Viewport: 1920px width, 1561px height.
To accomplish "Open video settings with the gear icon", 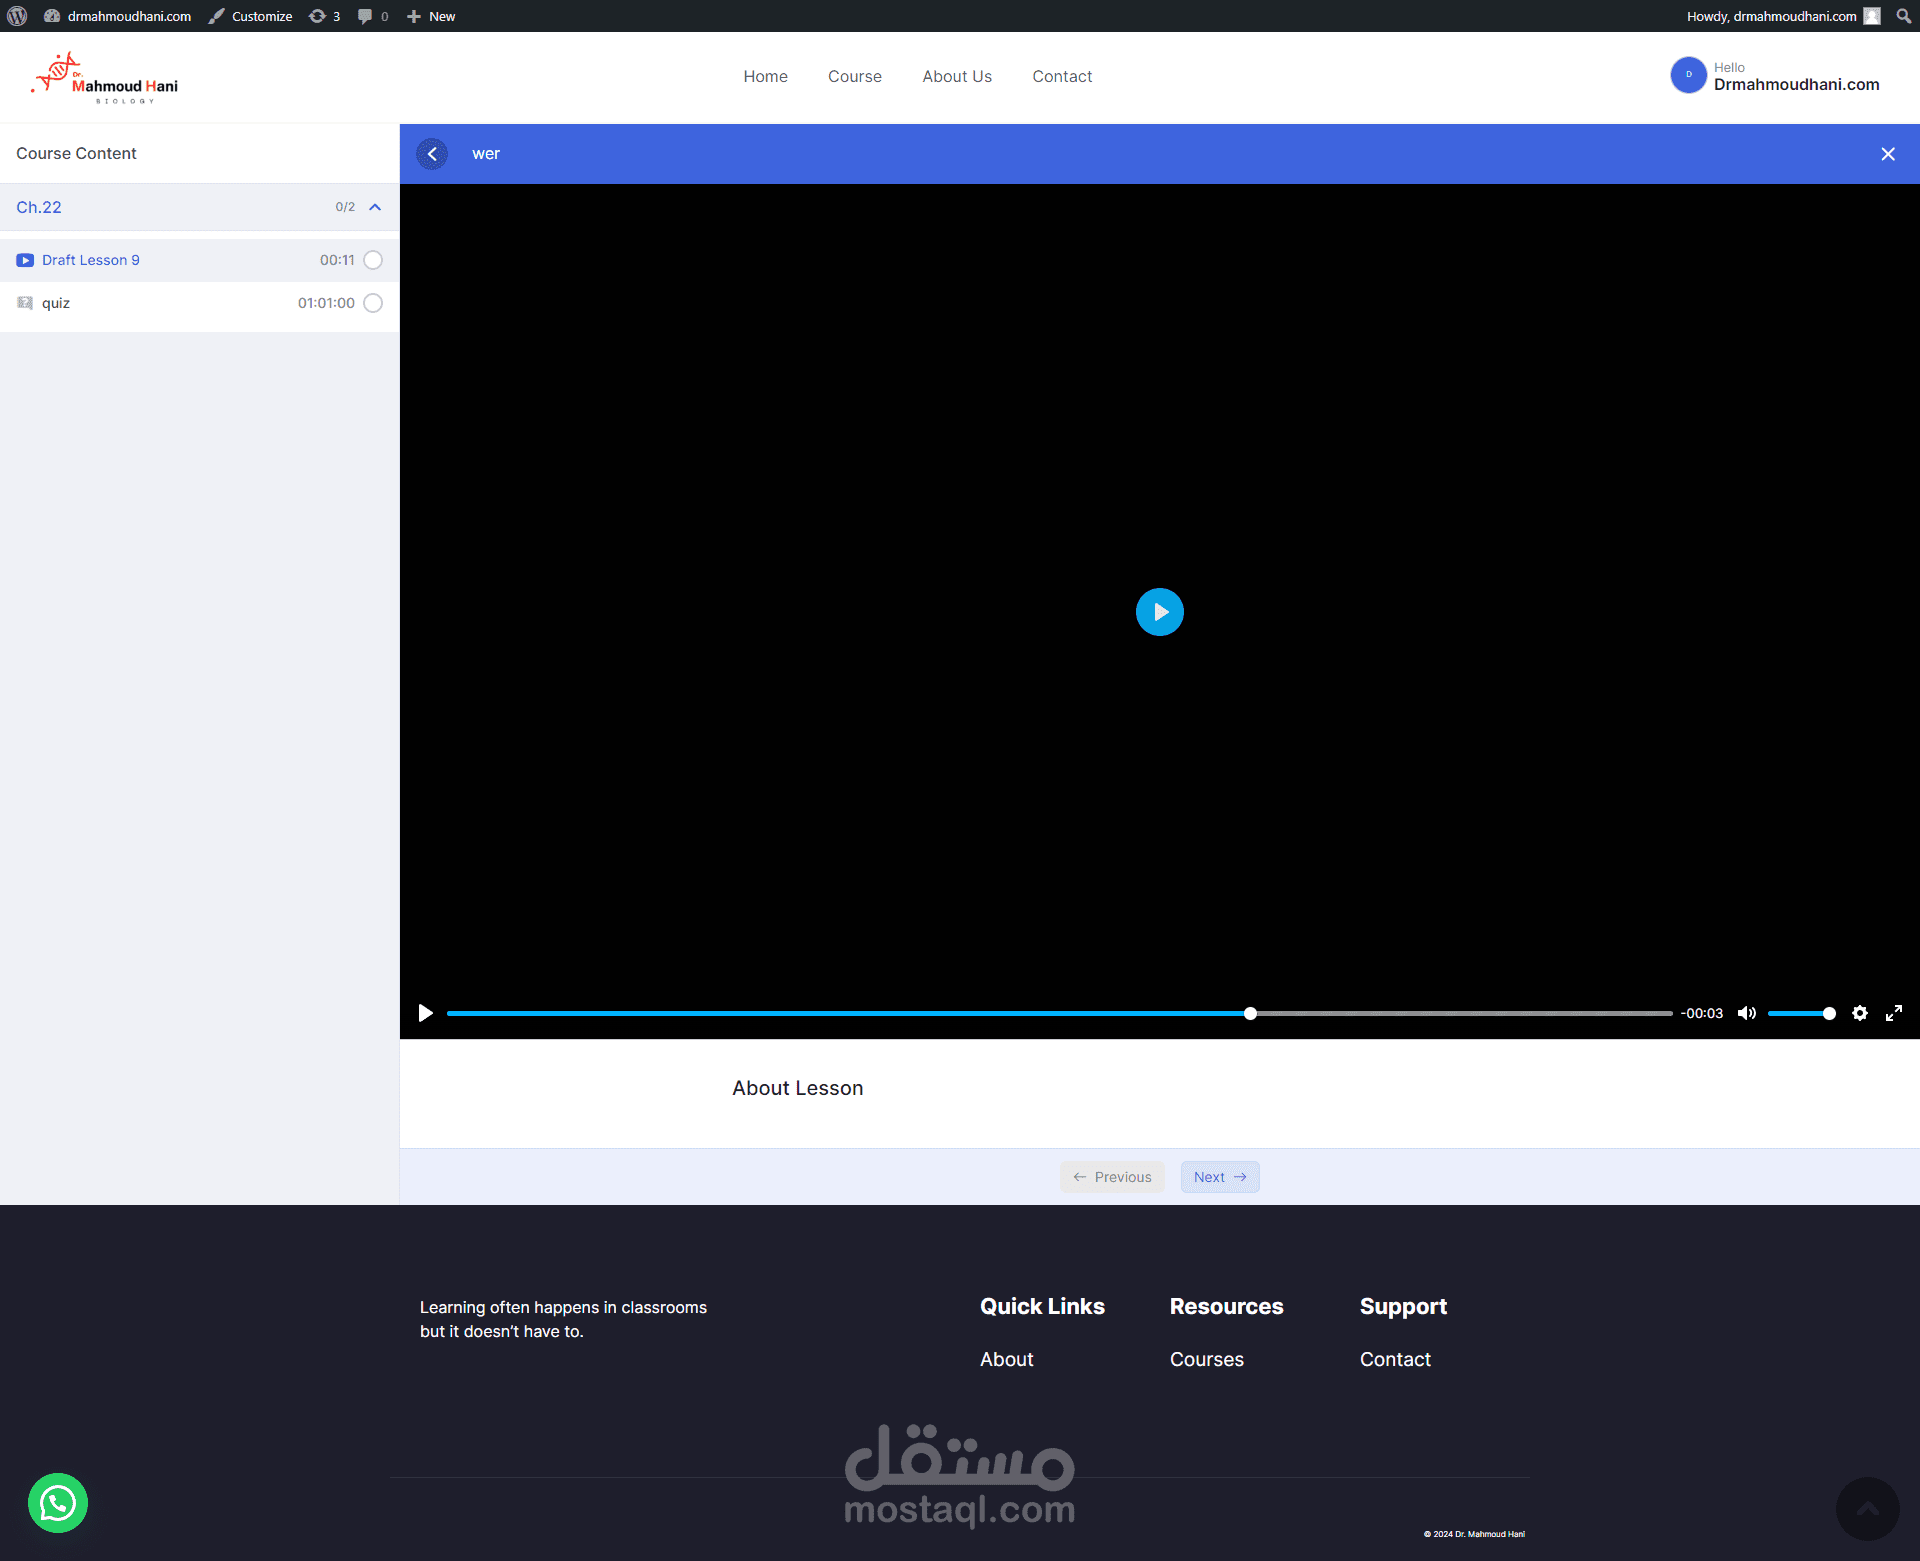I will (x=1859, y=1013).
